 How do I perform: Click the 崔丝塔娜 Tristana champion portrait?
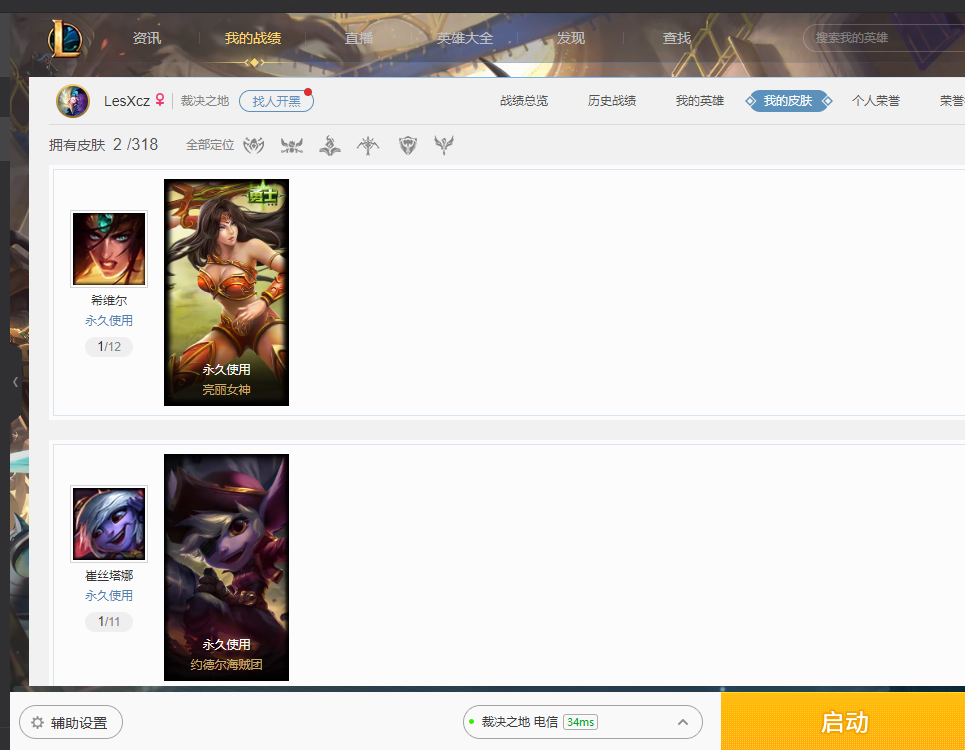coord(109,524)
